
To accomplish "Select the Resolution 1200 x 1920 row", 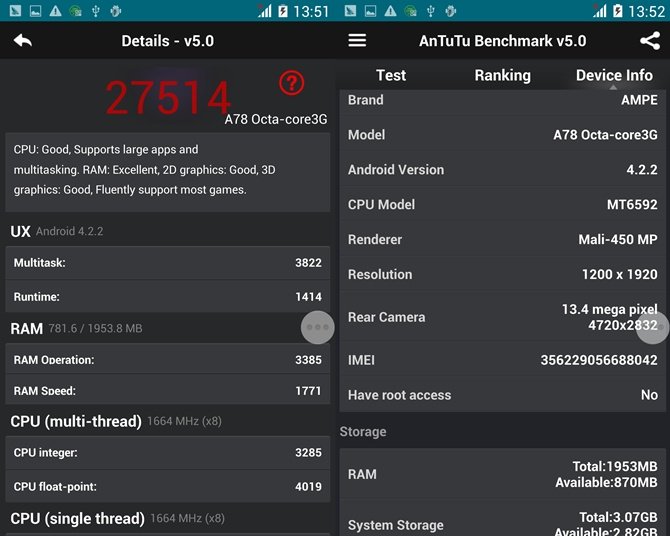I will click(502, 274).
